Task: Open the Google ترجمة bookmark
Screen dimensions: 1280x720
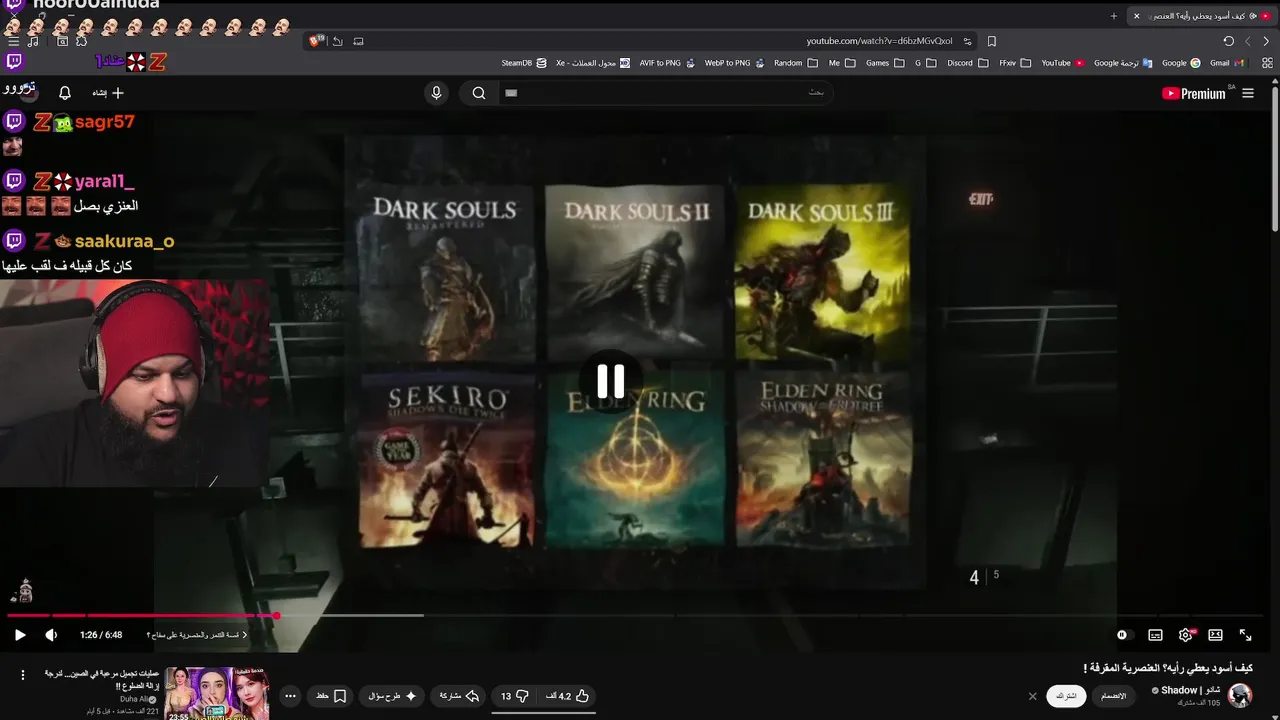Action: [x=1123, y=63]
